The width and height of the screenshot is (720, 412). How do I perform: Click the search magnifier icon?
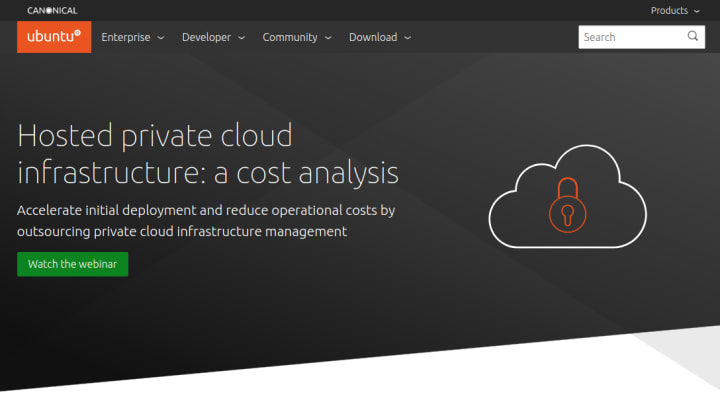click(692, 36)
